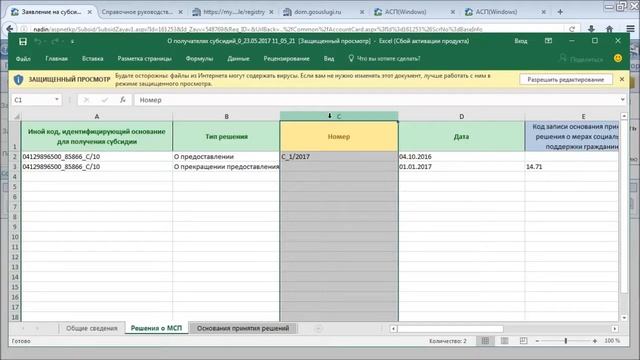
Task: Click cell О прекращении предоставления
Action: click(x=226, y=167)
